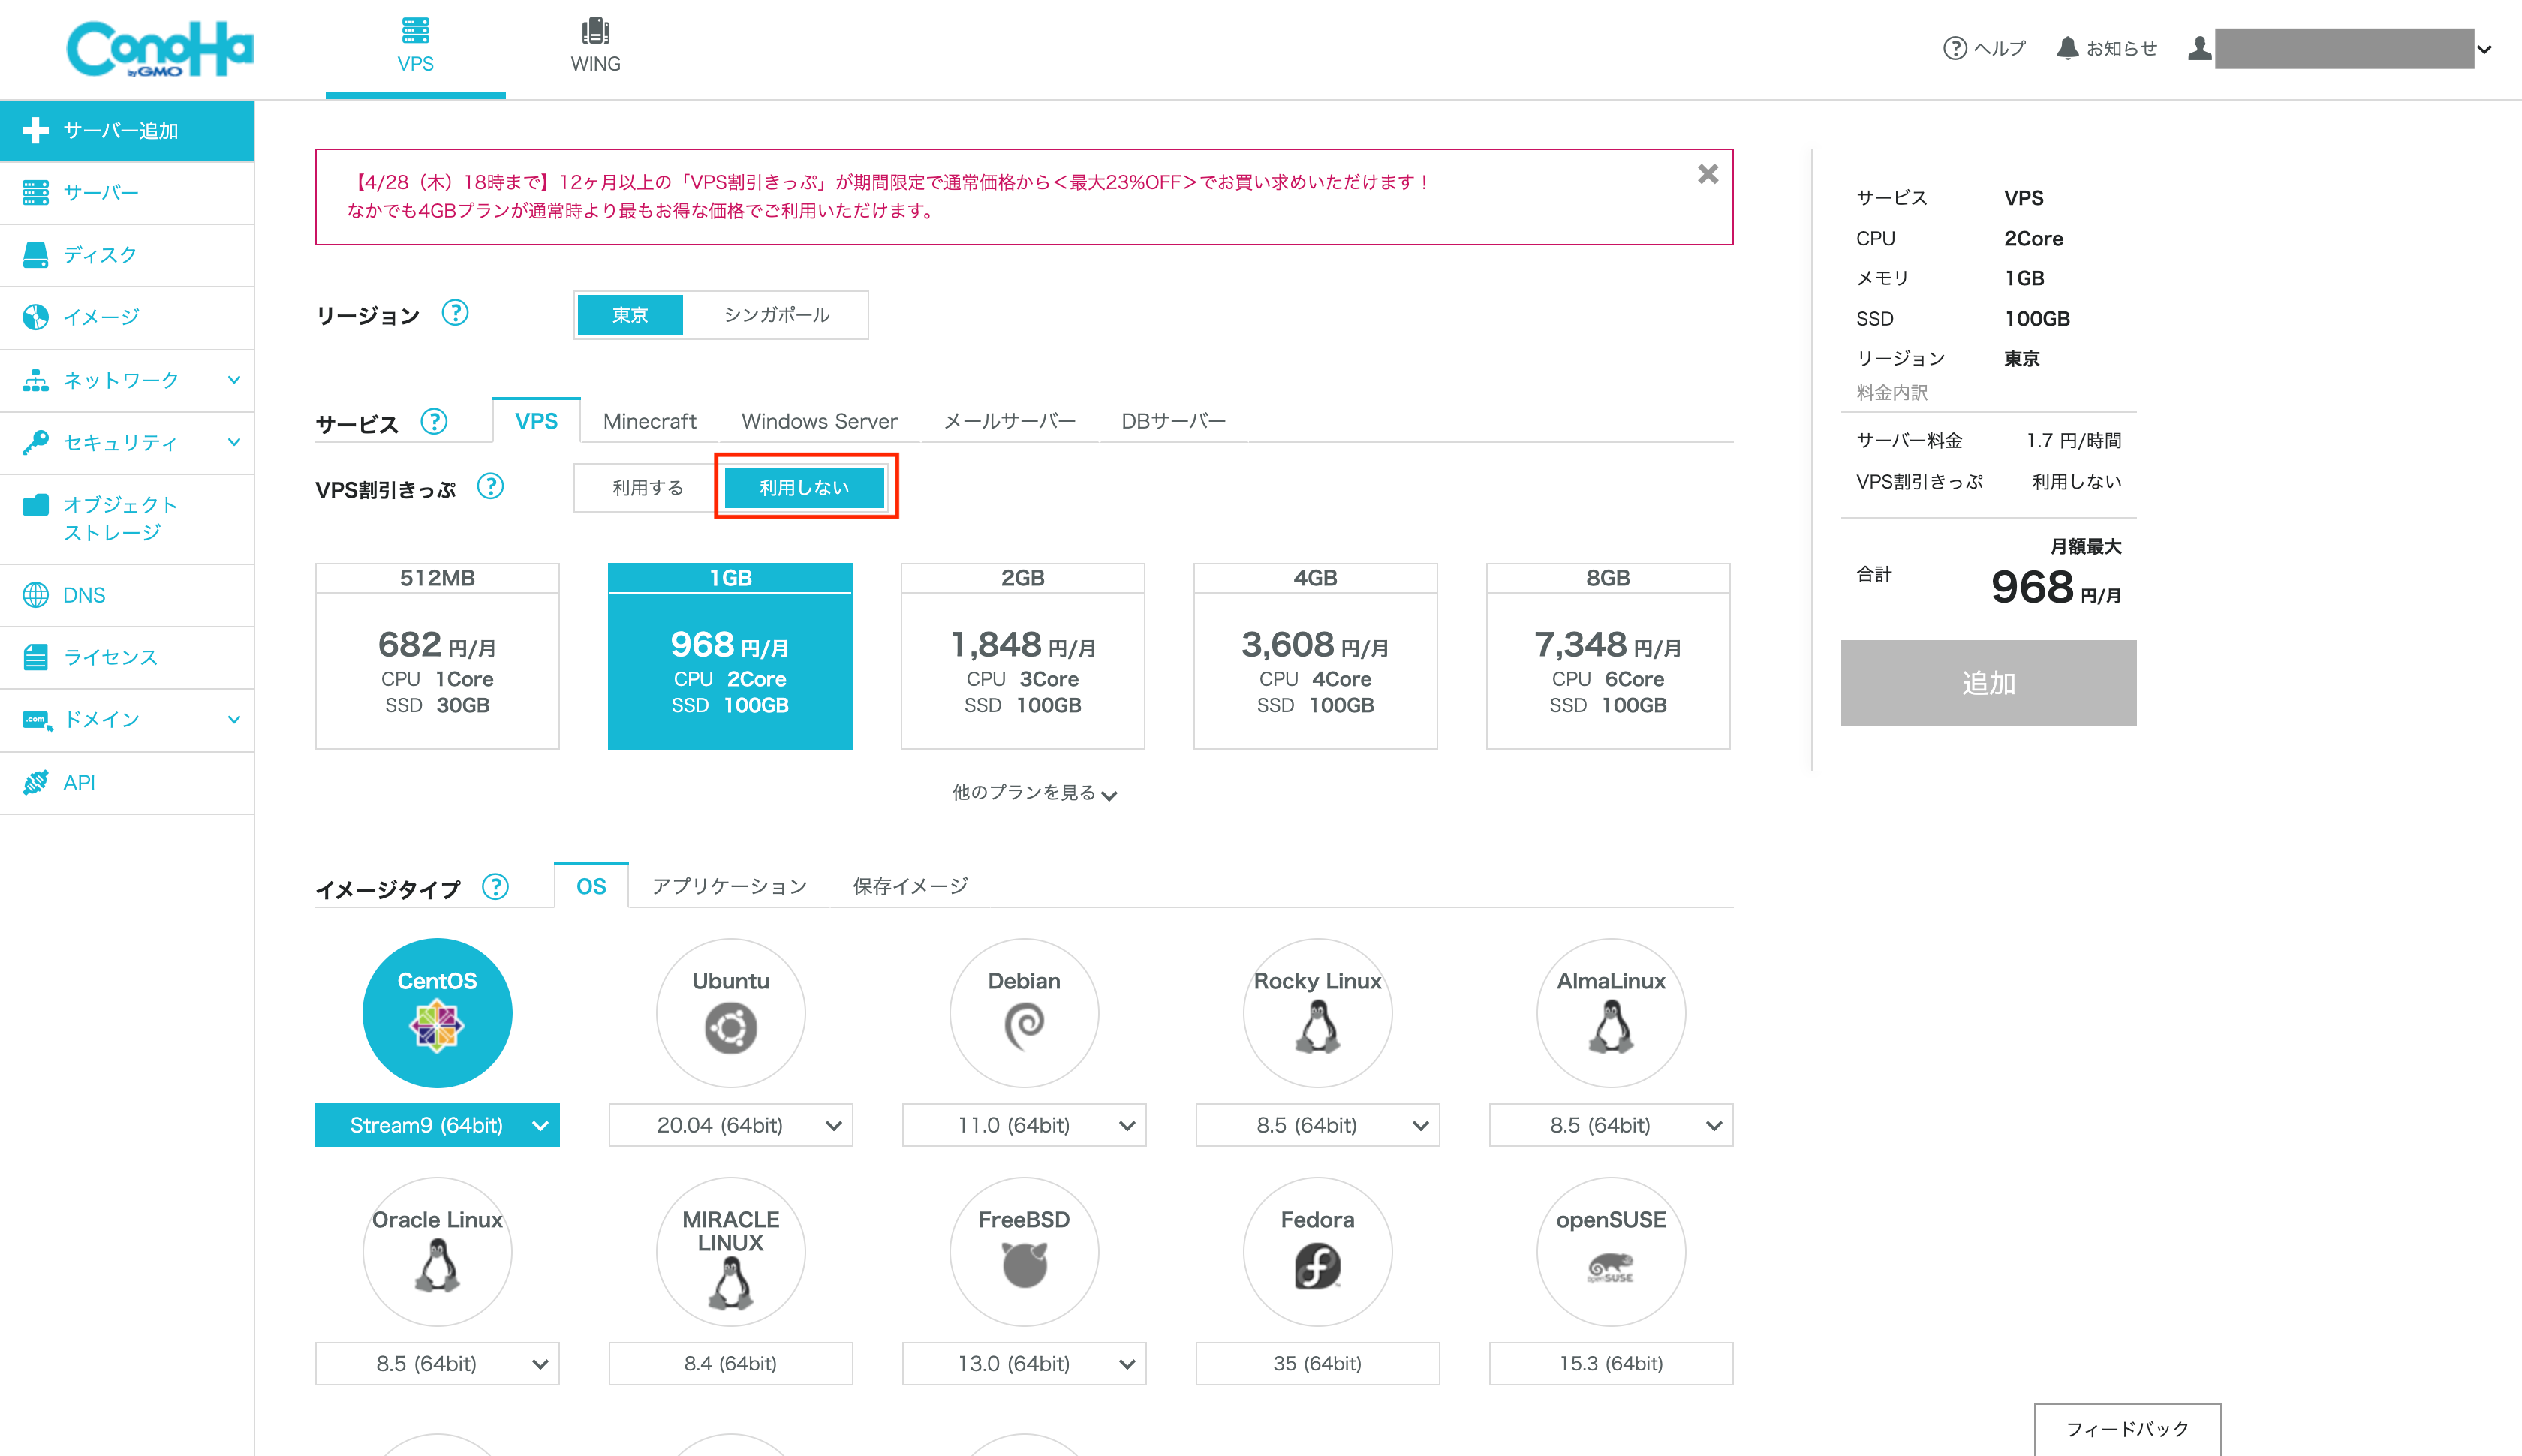
Task: Expand the ドメイン sidebar menu
Action: pos(127,719)
